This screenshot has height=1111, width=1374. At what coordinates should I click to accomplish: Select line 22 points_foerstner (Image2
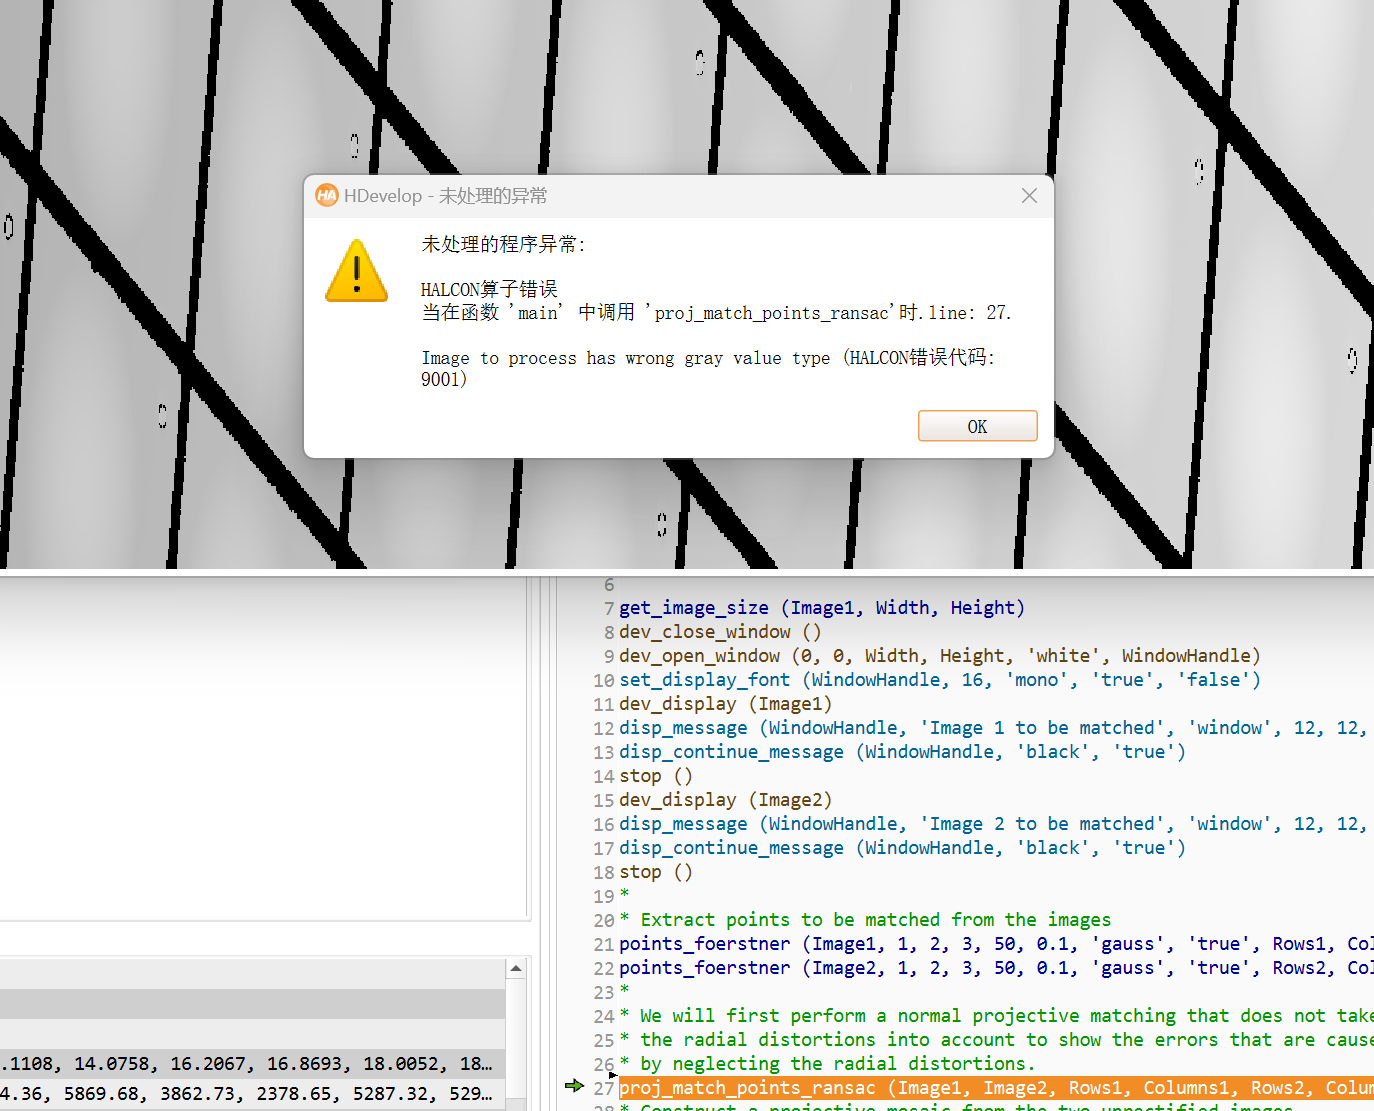point(995,968)
